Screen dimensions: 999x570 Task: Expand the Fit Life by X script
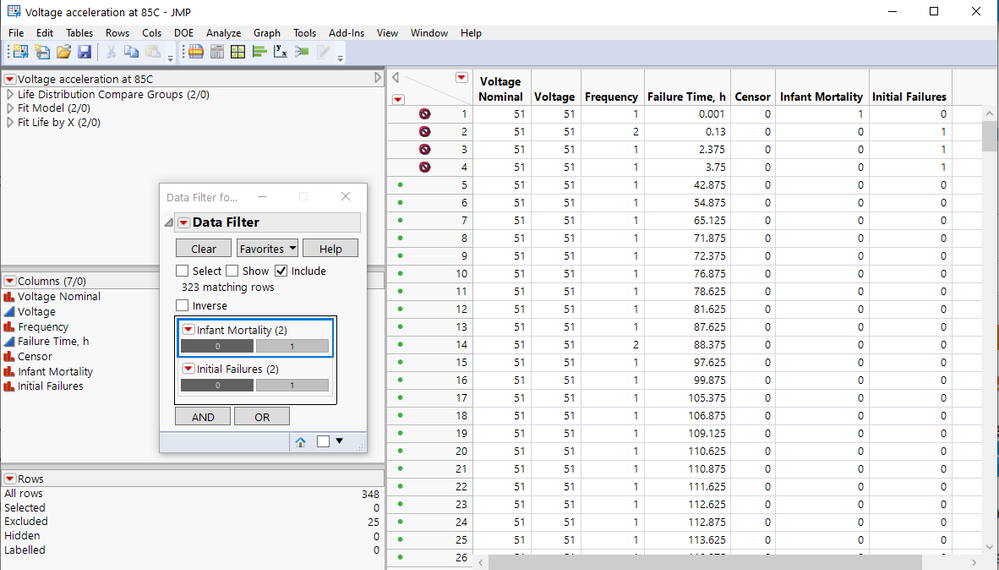pos(10,122)
